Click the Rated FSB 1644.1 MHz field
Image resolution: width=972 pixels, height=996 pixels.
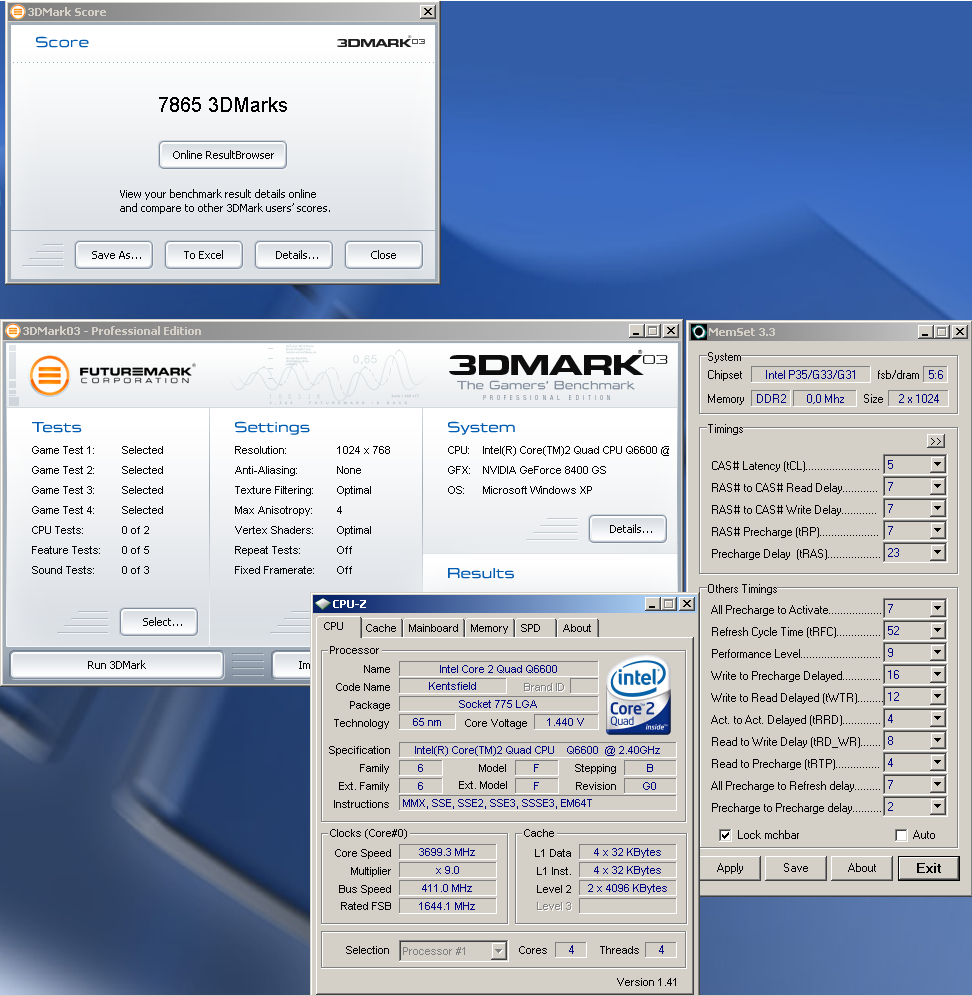(x=447, y=906)
